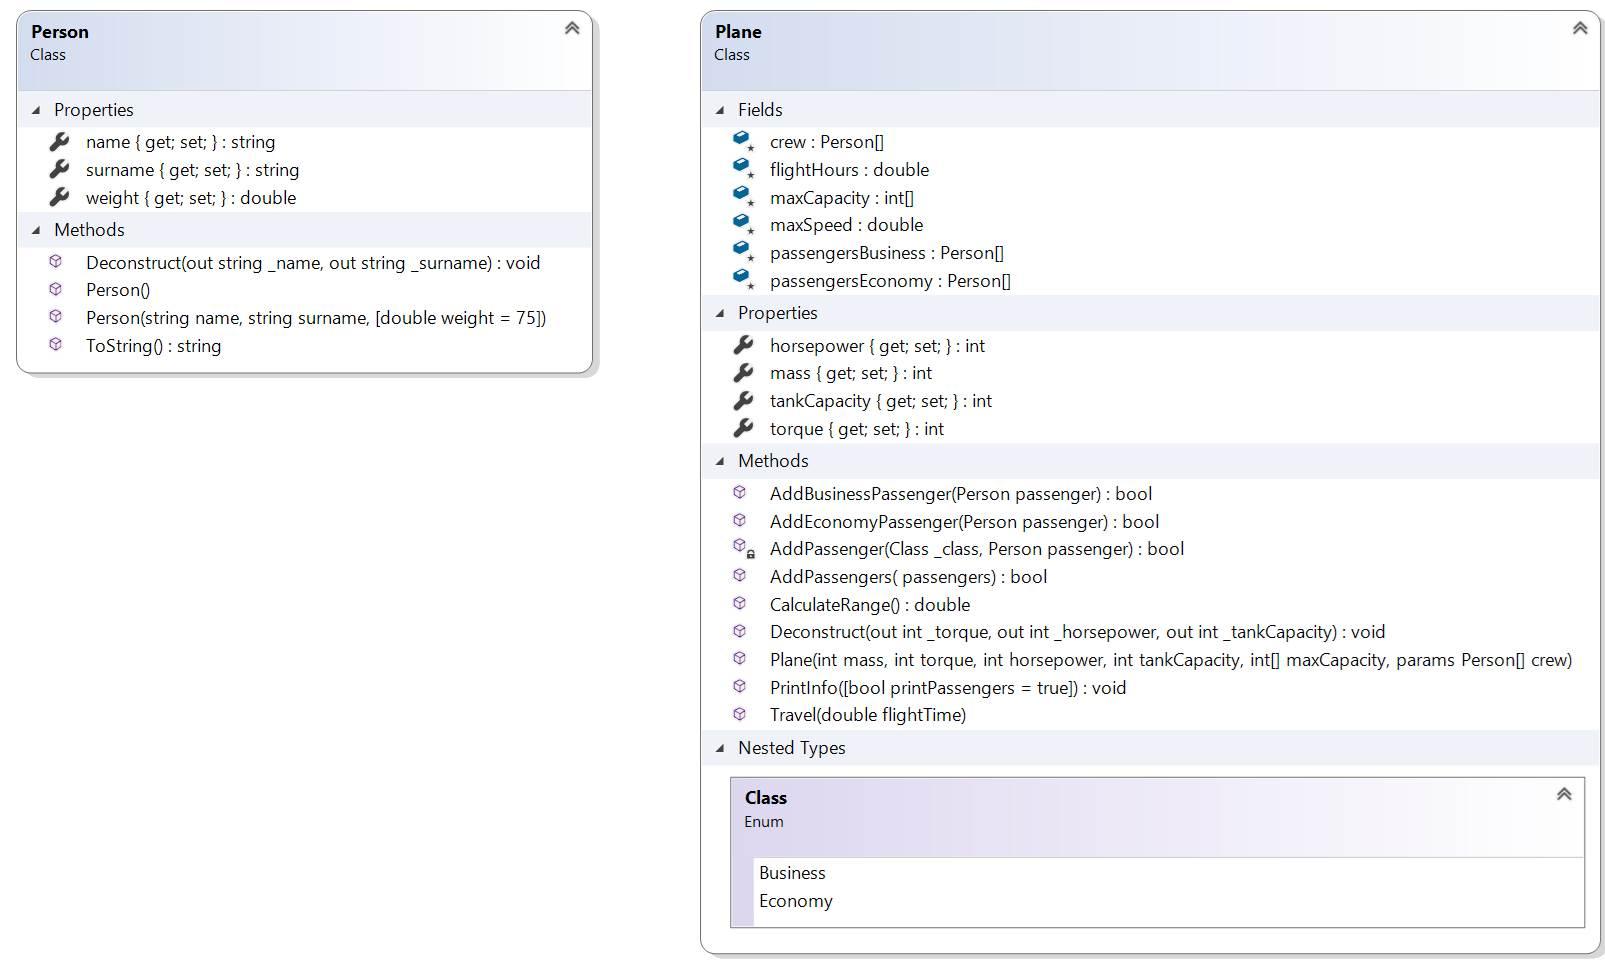
Task: Select the Deconstruct method in Person class
Action: 312,263
